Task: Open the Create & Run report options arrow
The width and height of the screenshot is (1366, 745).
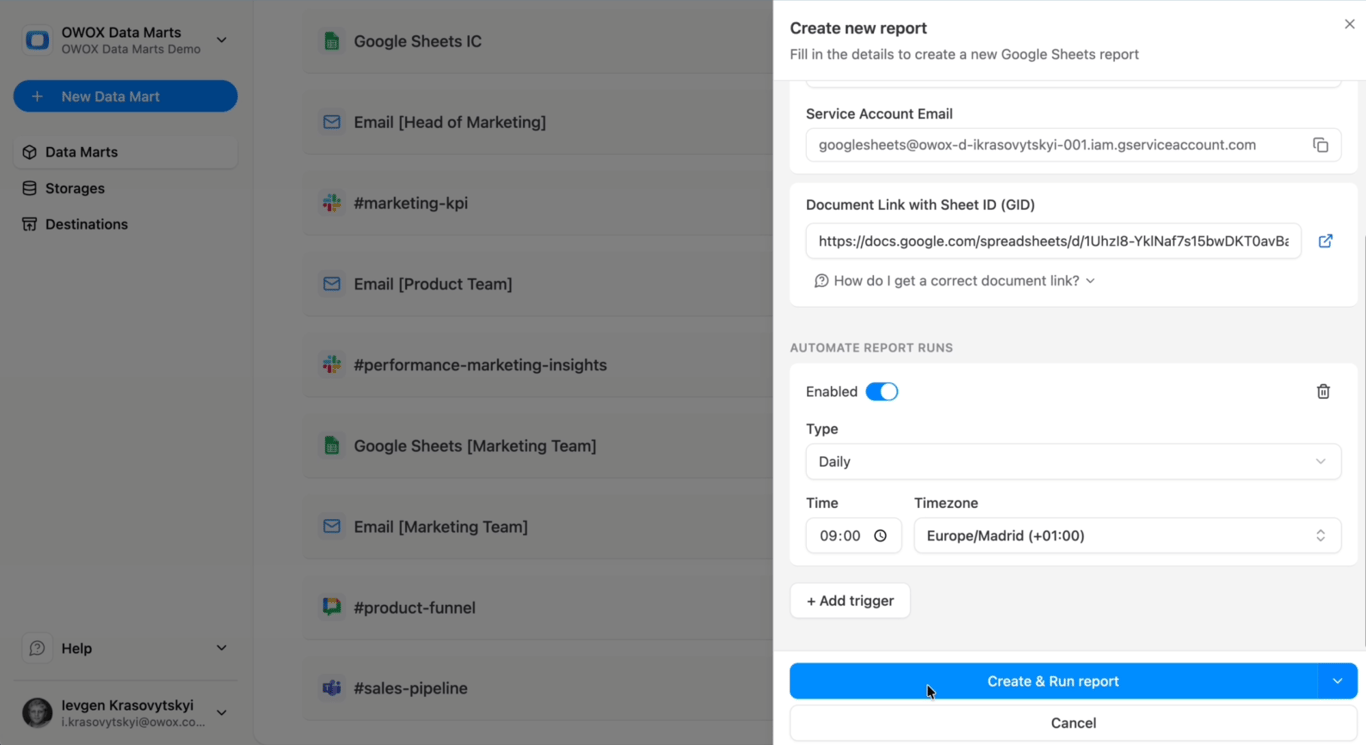Action: 1337,681
